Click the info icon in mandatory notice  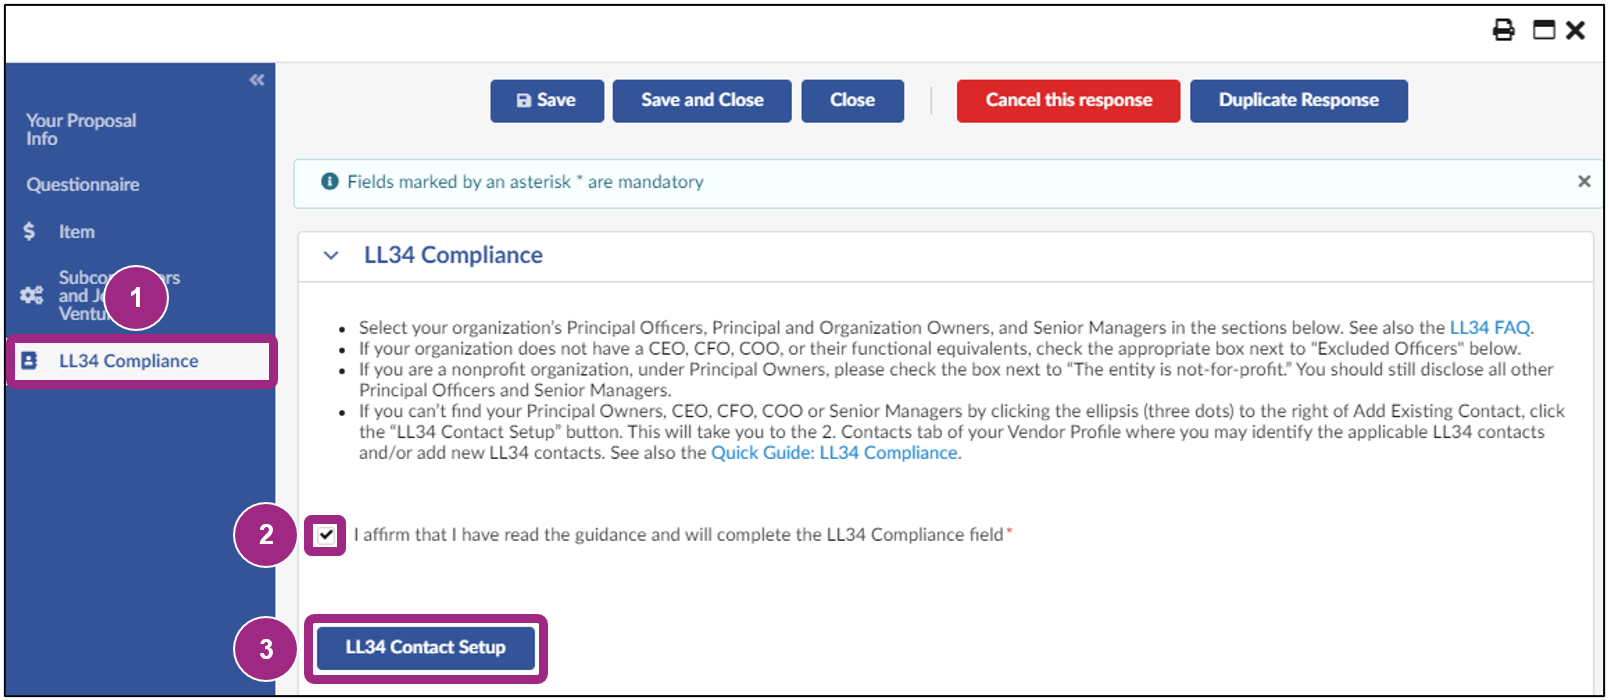click(x=329, y=181)
